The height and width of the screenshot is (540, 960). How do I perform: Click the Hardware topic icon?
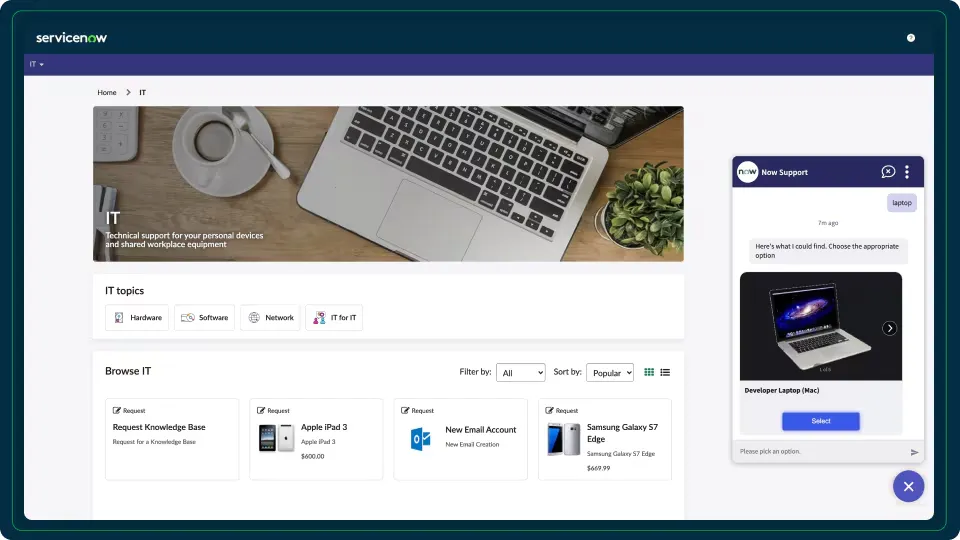click(x=119, y=318)
